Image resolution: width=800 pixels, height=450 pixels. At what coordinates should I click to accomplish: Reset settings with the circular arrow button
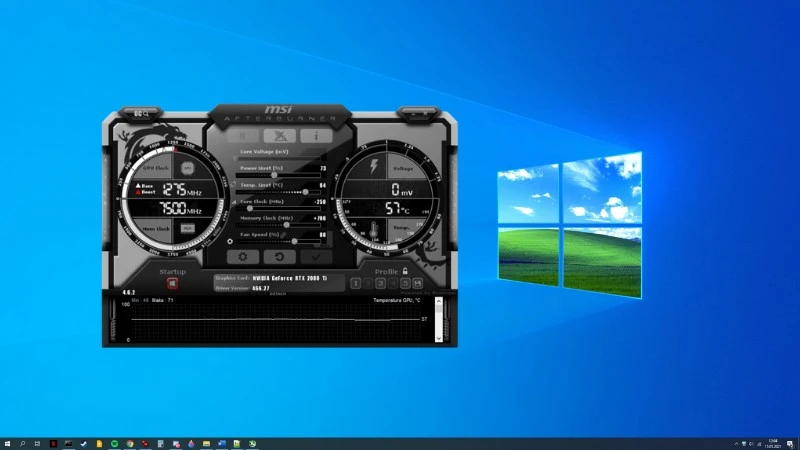(279, 257)
